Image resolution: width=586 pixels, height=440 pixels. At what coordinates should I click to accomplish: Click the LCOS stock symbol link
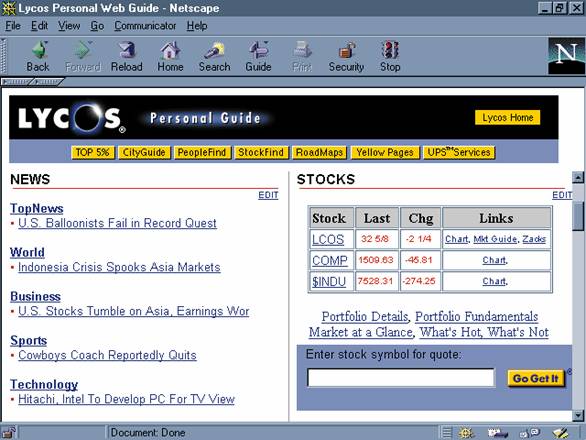click(328, 239)
